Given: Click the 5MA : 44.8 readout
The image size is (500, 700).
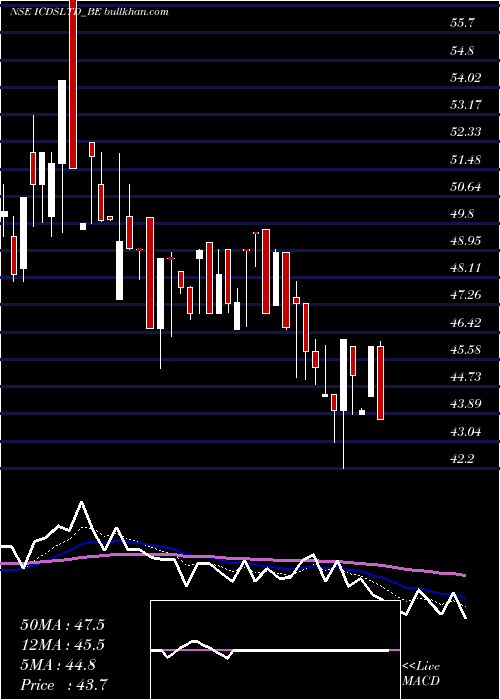Looking at the screenshot, I should point(58,665).
